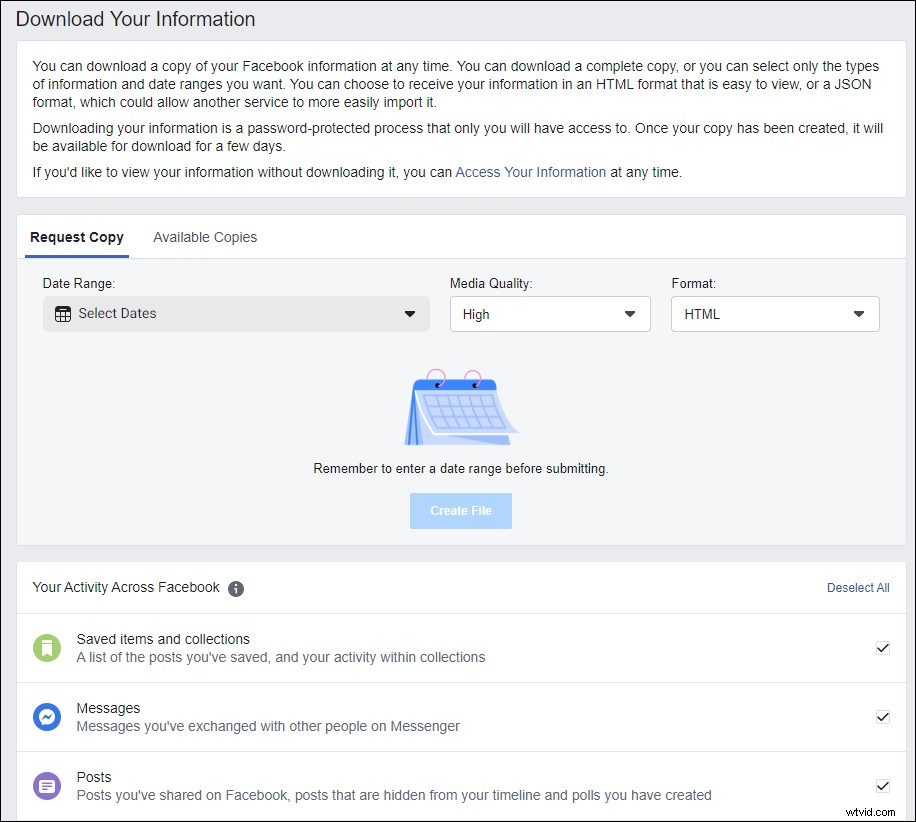
Task: Click the HTML value in the Format field
Action: (x=702, y=313)
